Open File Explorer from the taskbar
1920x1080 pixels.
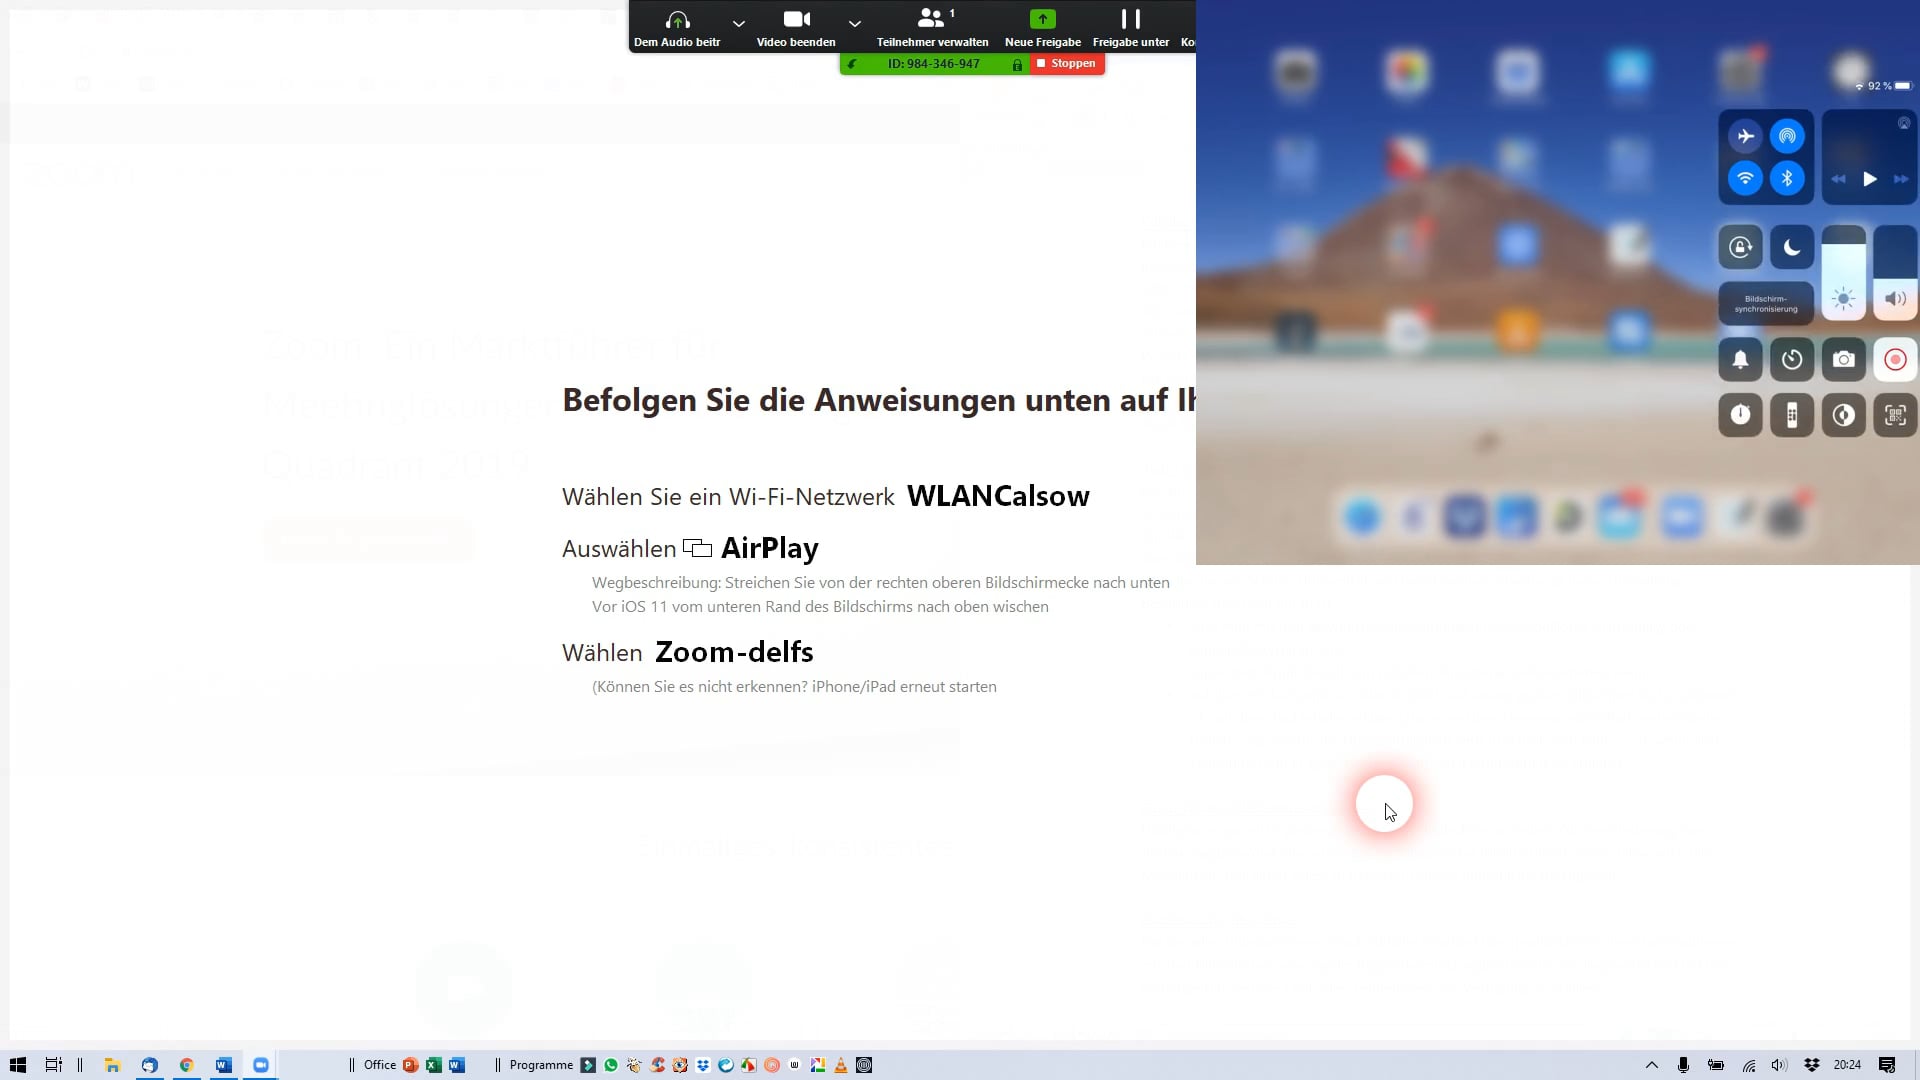(112, 1065)
